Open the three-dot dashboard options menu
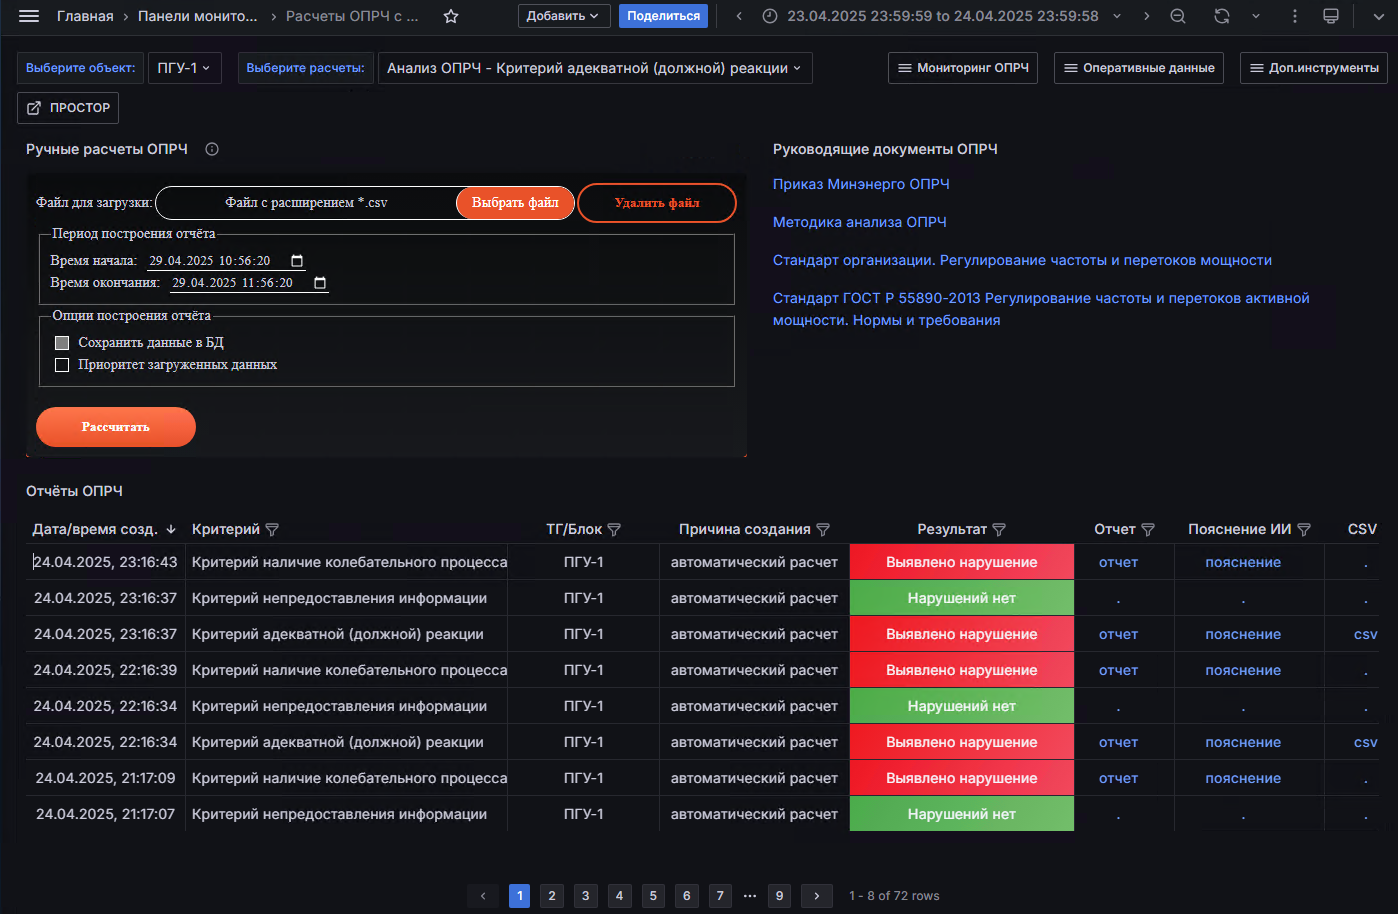 click(x=1295, y=16)
